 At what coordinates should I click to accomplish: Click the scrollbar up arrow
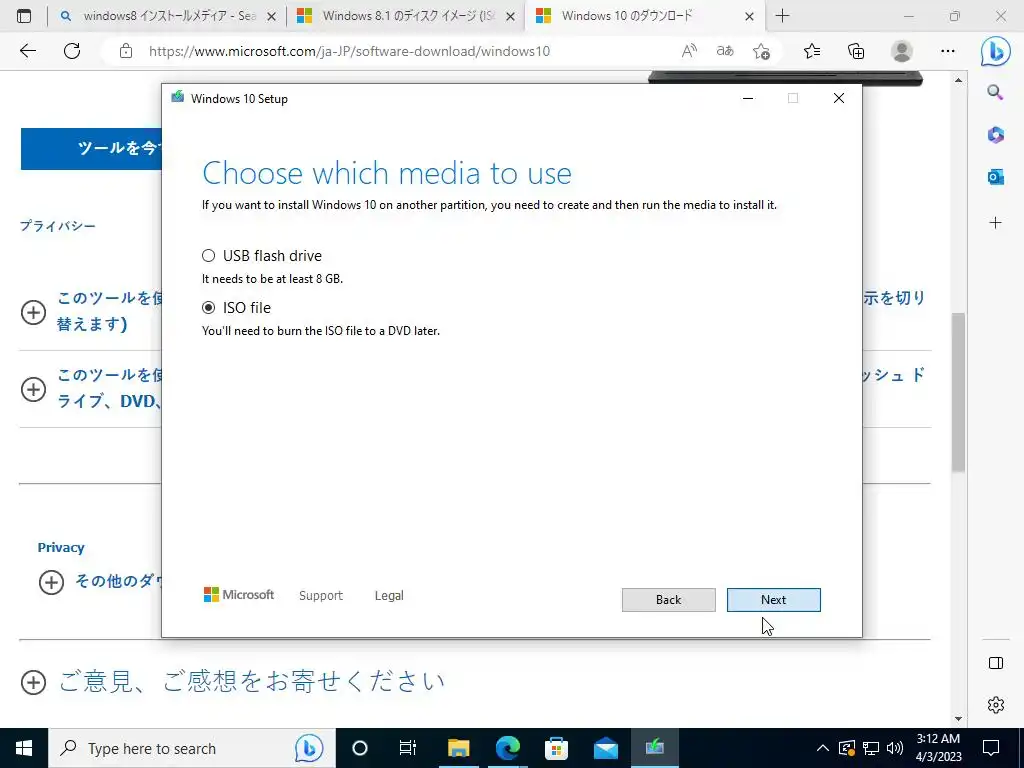958,80
